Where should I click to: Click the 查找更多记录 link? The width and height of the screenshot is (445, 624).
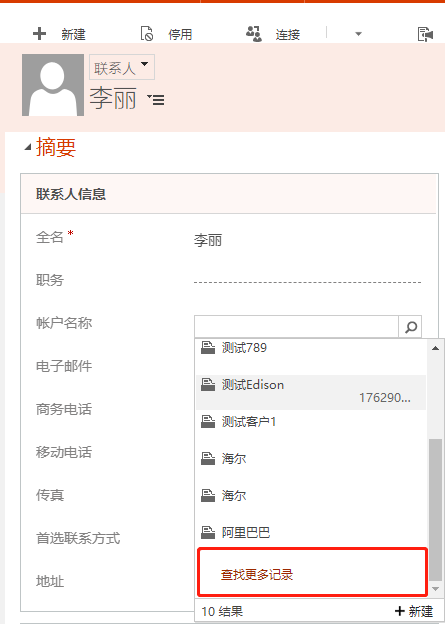coord(257,575)
